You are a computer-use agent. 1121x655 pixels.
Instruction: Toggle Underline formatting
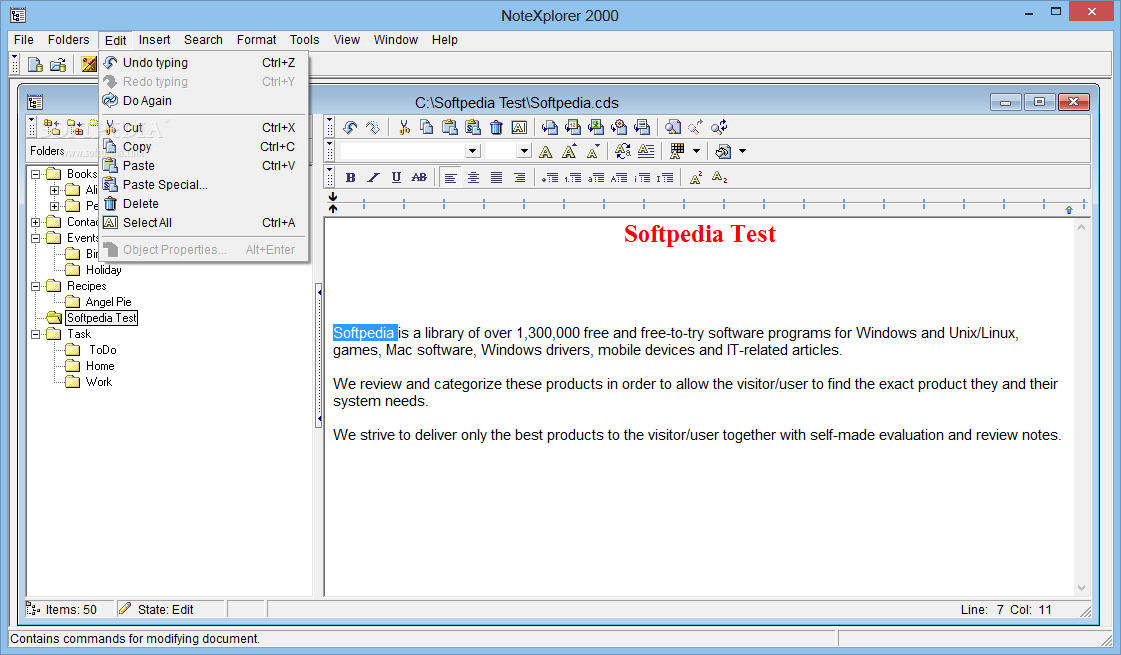(396, 177)
